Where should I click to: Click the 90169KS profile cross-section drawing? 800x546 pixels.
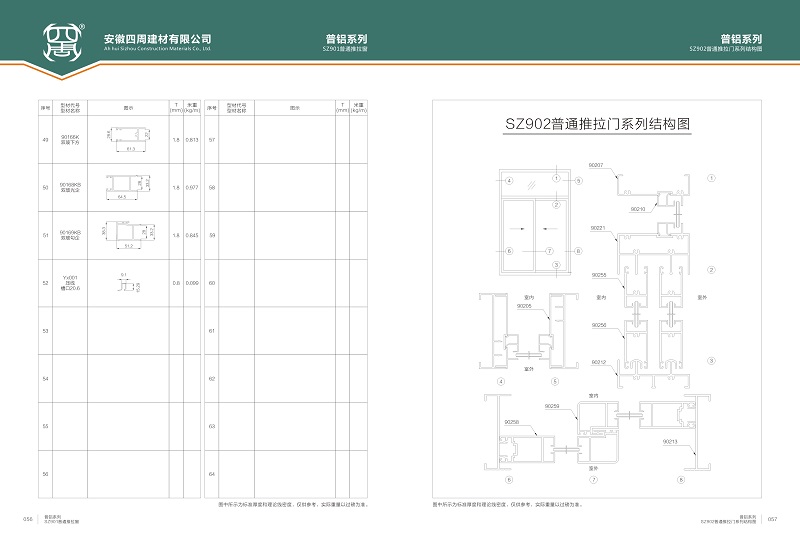[128, 236]
